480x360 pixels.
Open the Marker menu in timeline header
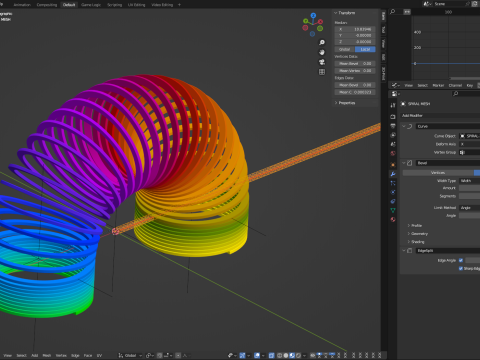(x=438, y=86)
